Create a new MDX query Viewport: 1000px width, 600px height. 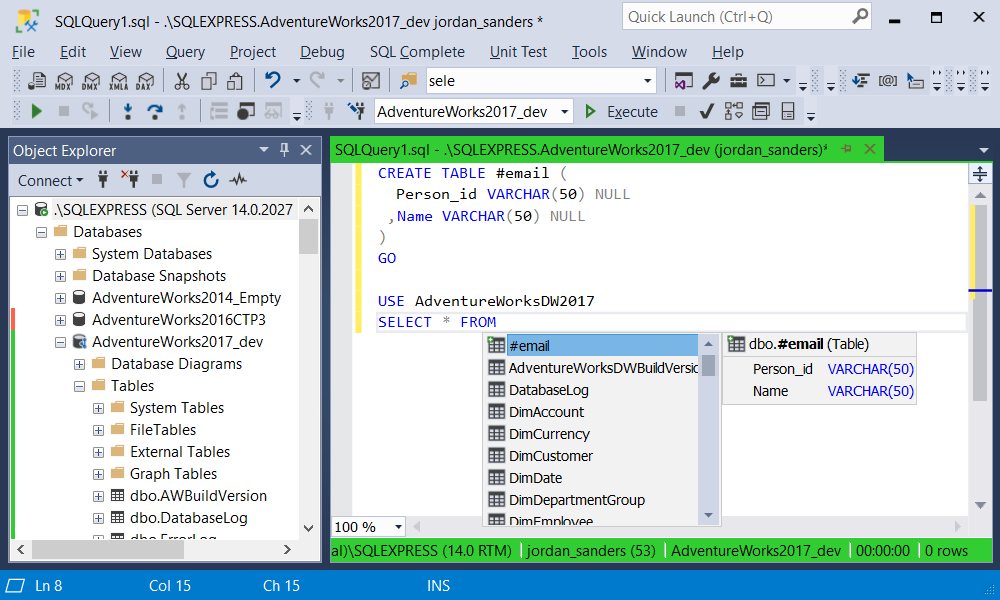(x=63, y=79)
